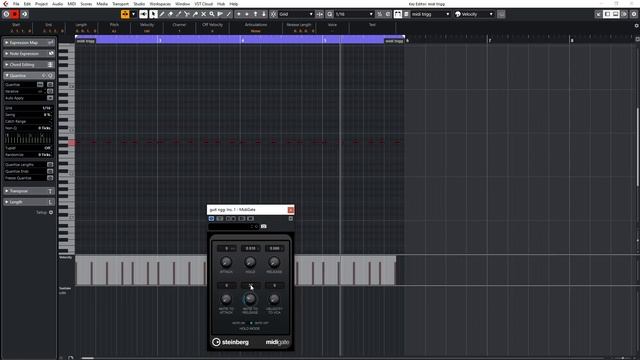This screenshot has height=360, width=640.
Task: Expand the Transpose section
Action: point(29,191)
